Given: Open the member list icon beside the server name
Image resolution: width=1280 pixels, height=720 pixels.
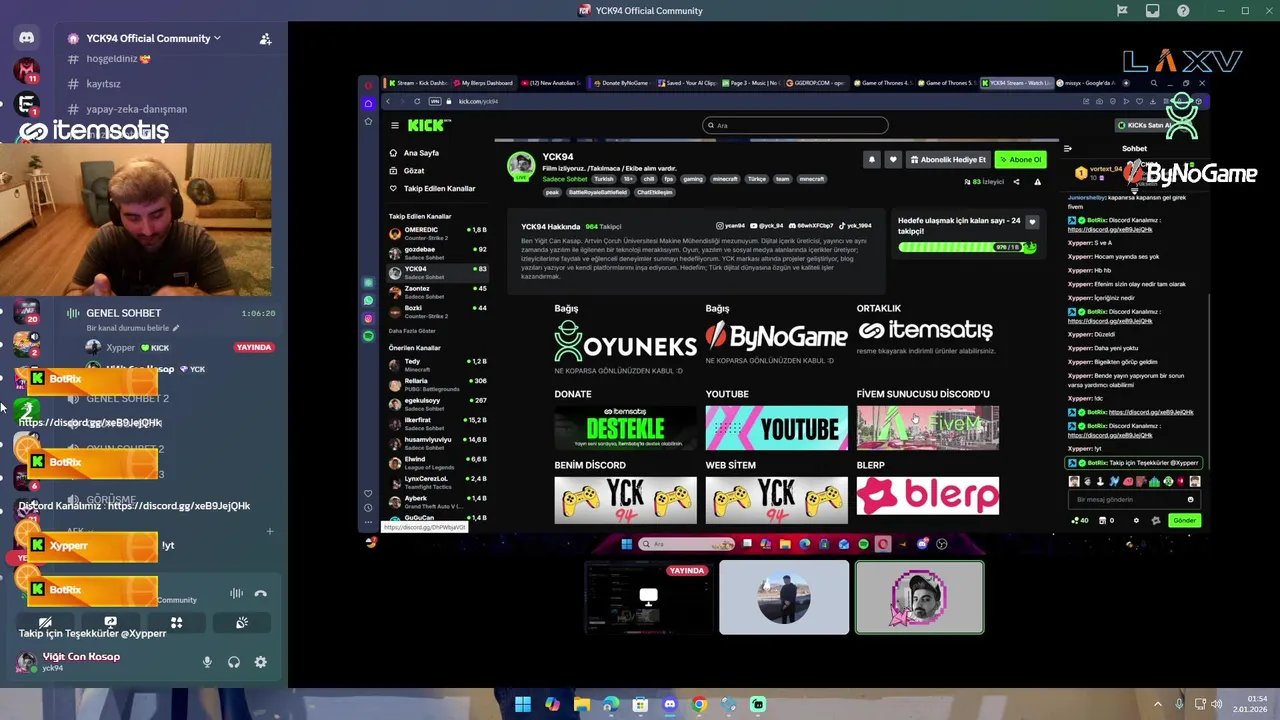Looking at the screenshot, I should [265, 39].
